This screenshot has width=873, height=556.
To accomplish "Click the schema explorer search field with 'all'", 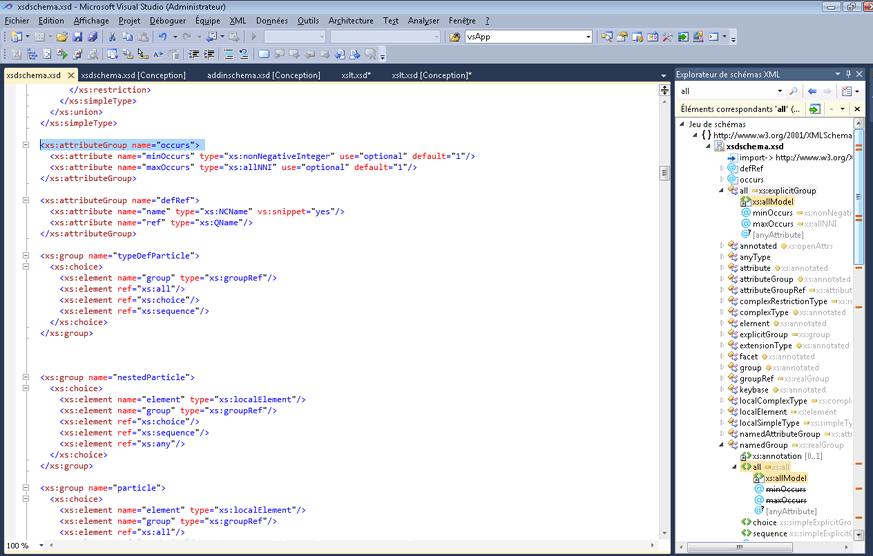I will click(x=727, y=91).
